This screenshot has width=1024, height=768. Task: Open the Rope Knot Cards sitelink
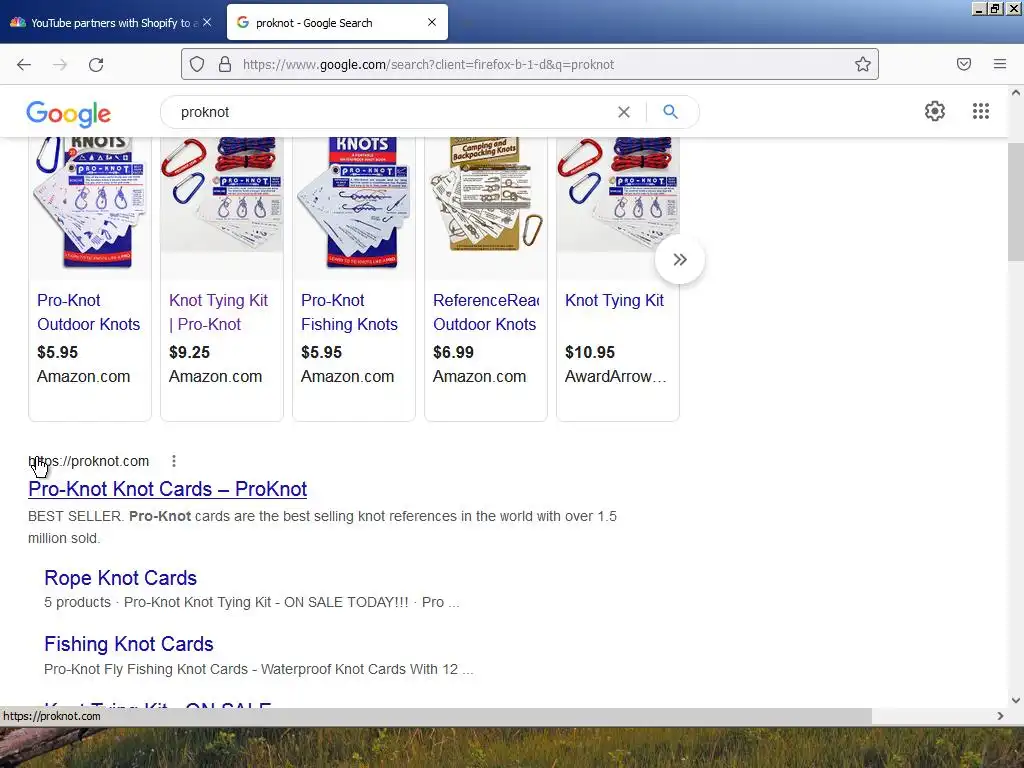120,577
